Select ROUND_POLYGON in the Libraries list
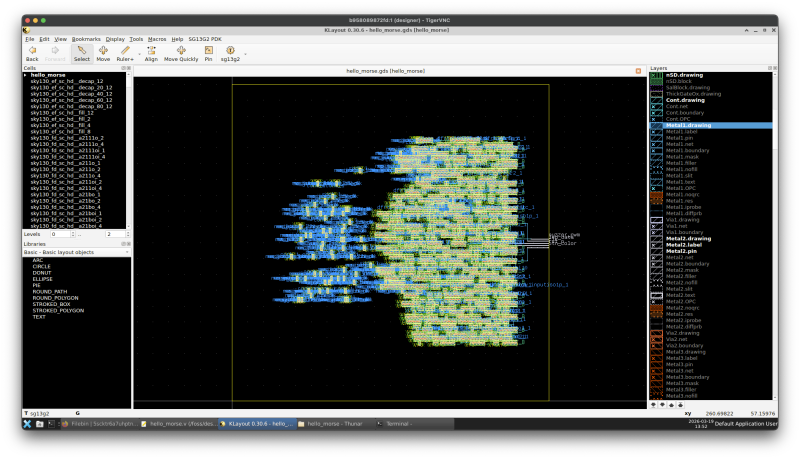Screen dimensions: 800x459 click(56, 298)
